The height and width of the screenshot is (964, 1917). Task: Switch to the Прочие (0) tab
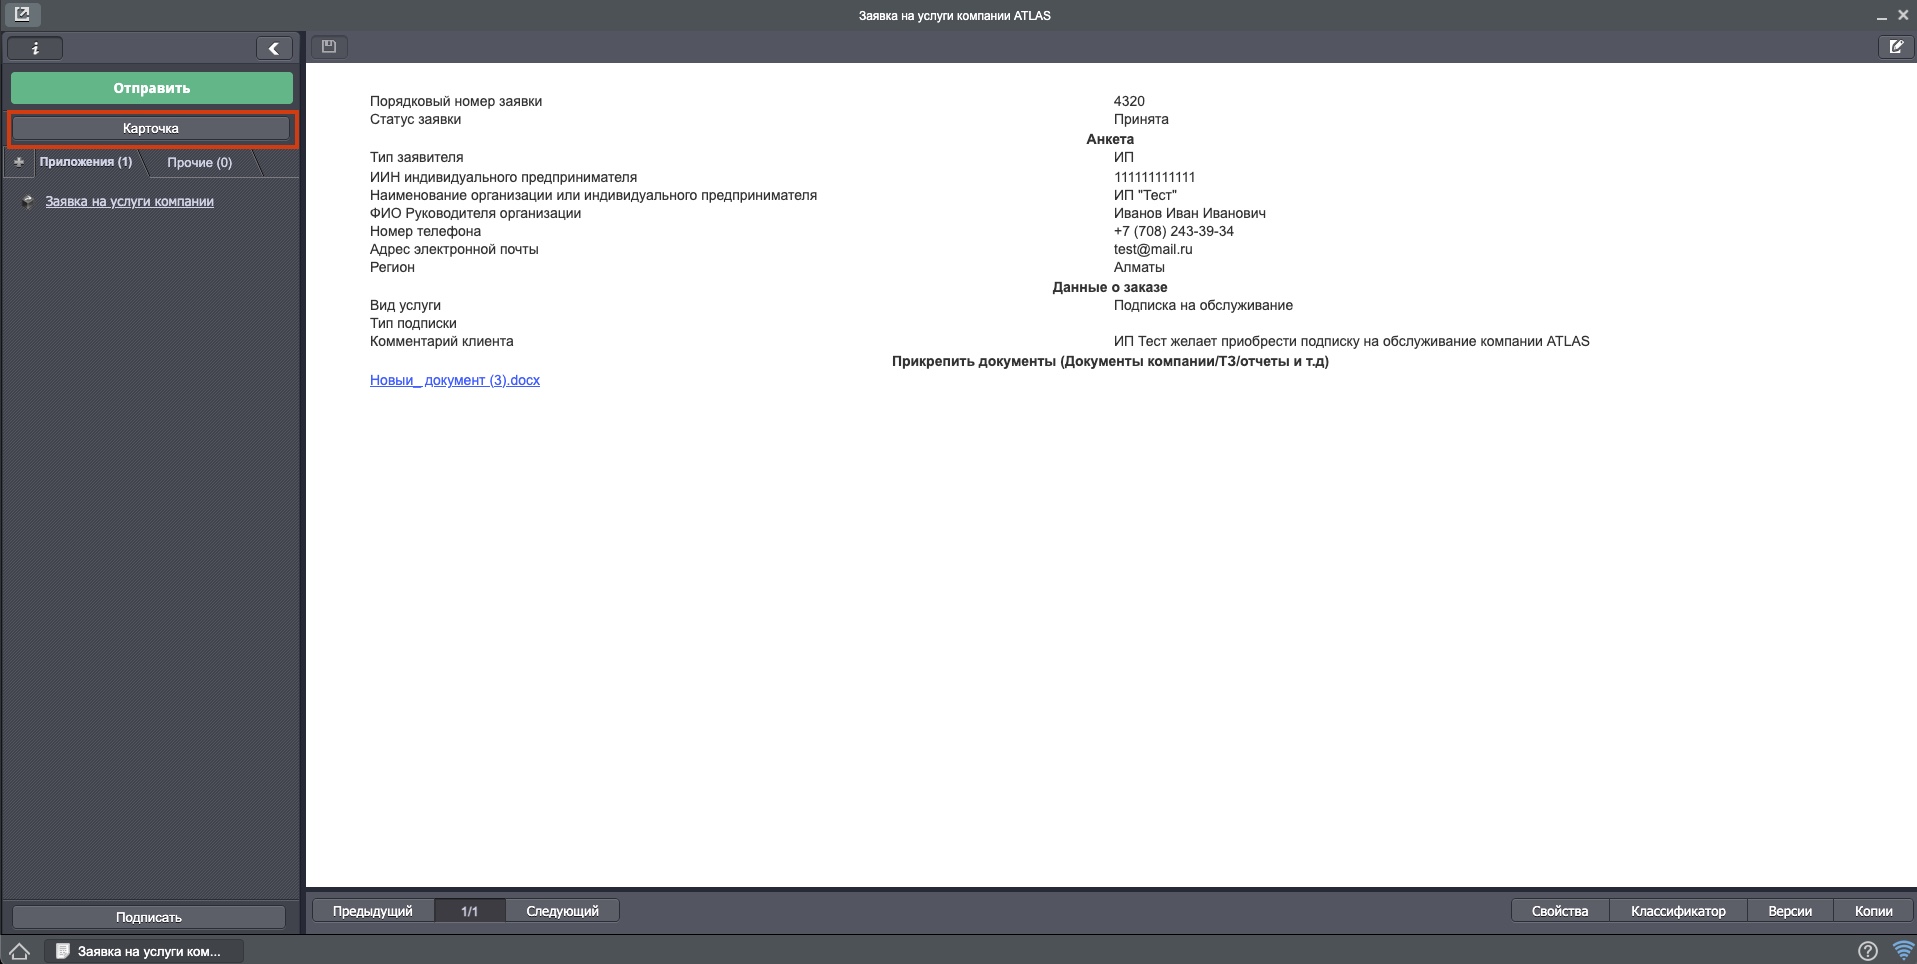(x=199, y=163)
